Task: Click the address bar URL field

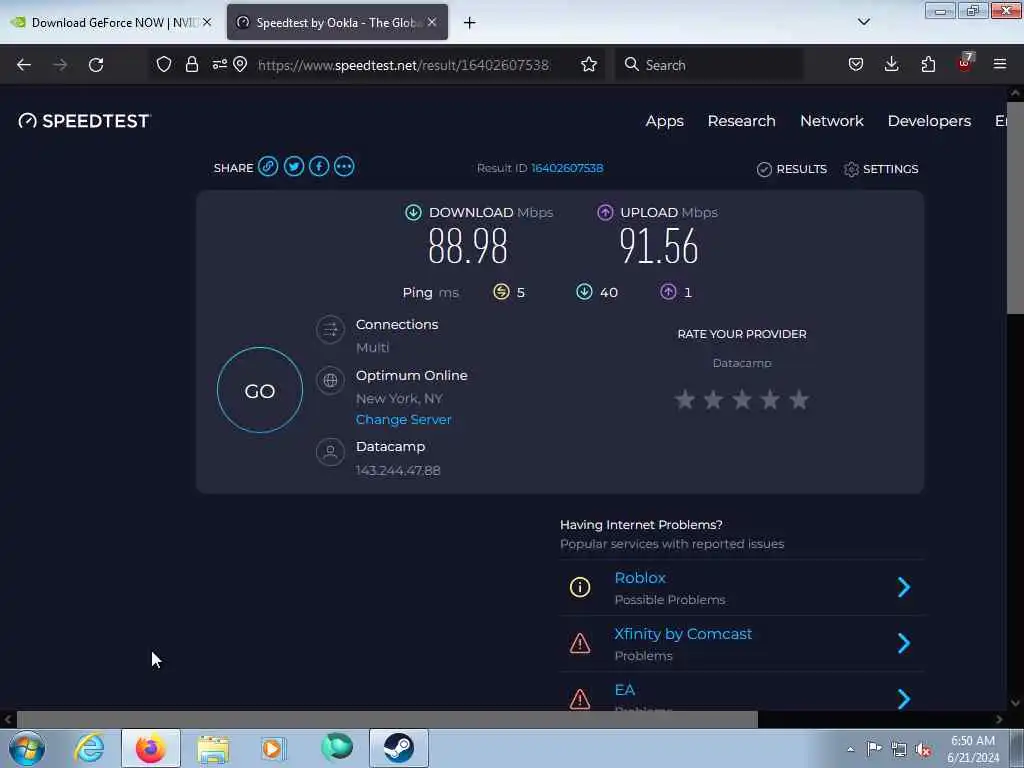Action: 403,65
